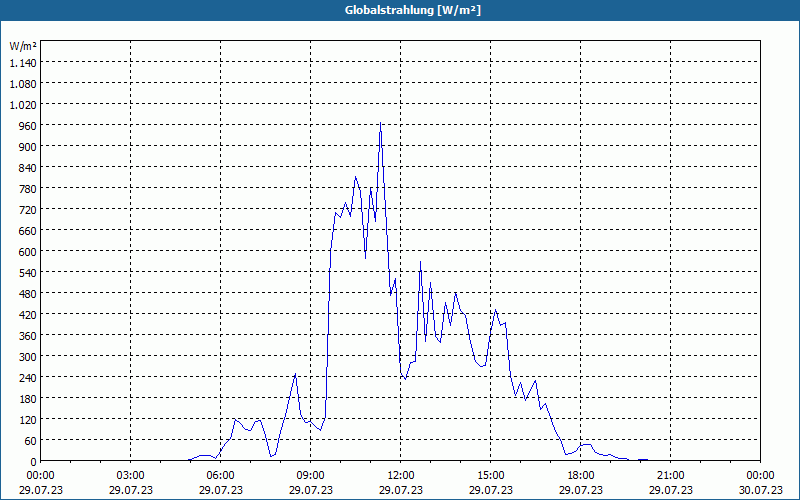Click the 12:00 time axis label

click(x=401, y=476)
